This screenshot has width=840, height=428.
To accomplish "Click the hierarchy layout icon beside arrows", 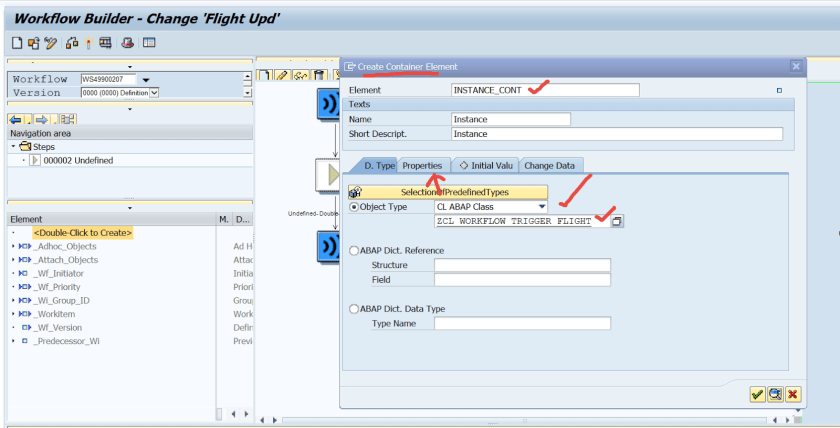I will 68,119.
